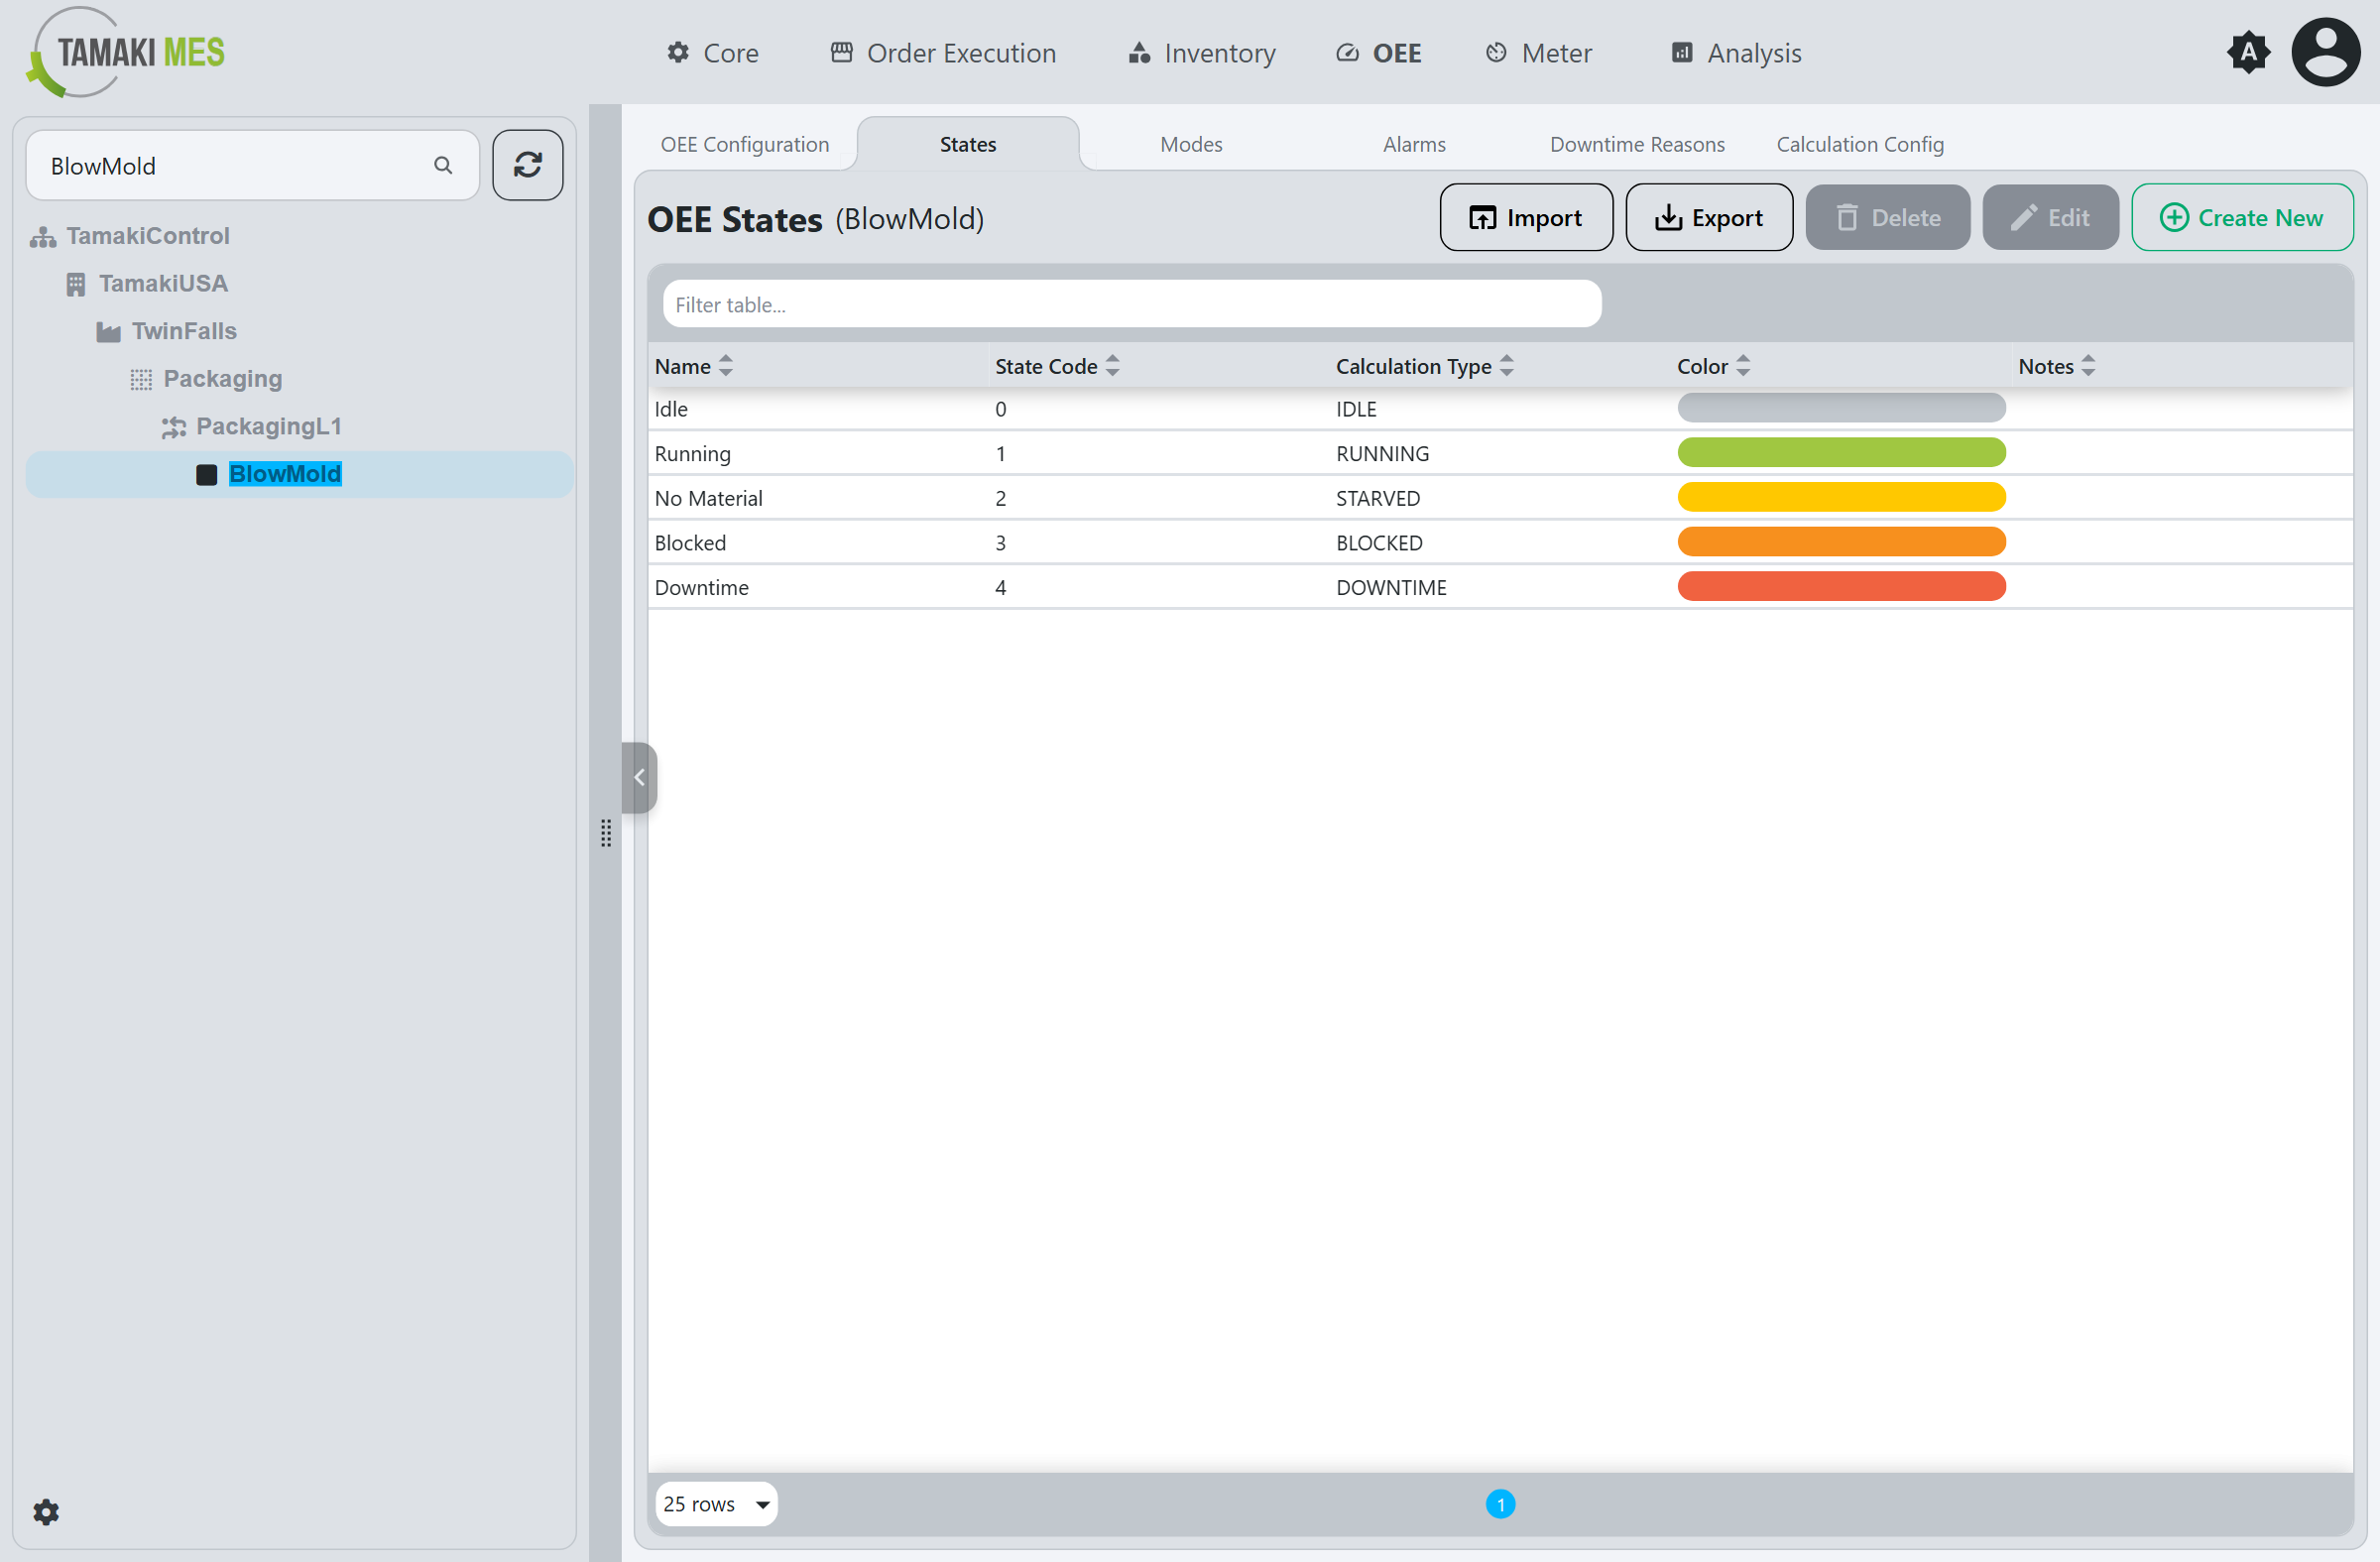The height and width of the screenshot is (1562, 2380).
Task: Open sidebar settings gear
Action: pos(46,1511)
